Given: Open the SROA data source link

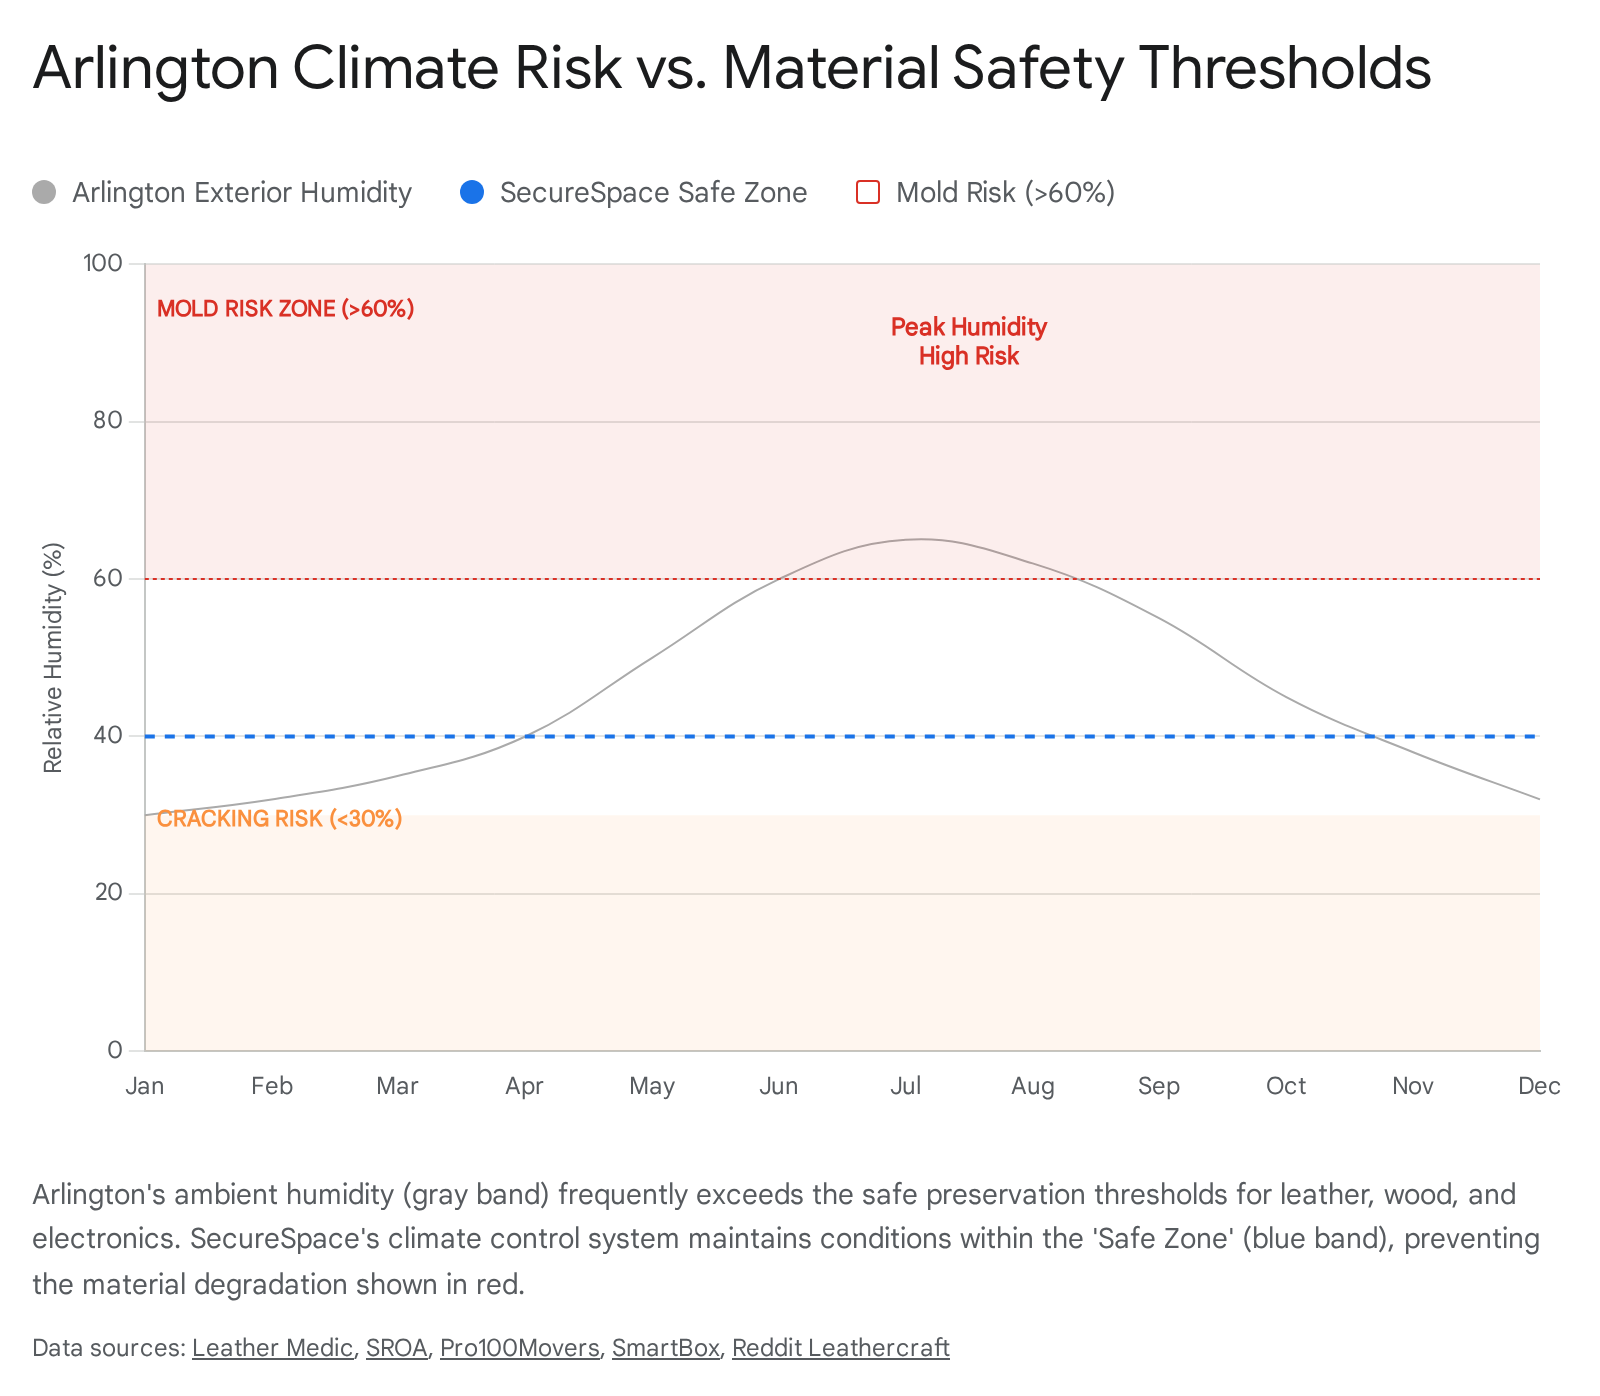Looking at the screenshot, I should [x=396, y=1348].
